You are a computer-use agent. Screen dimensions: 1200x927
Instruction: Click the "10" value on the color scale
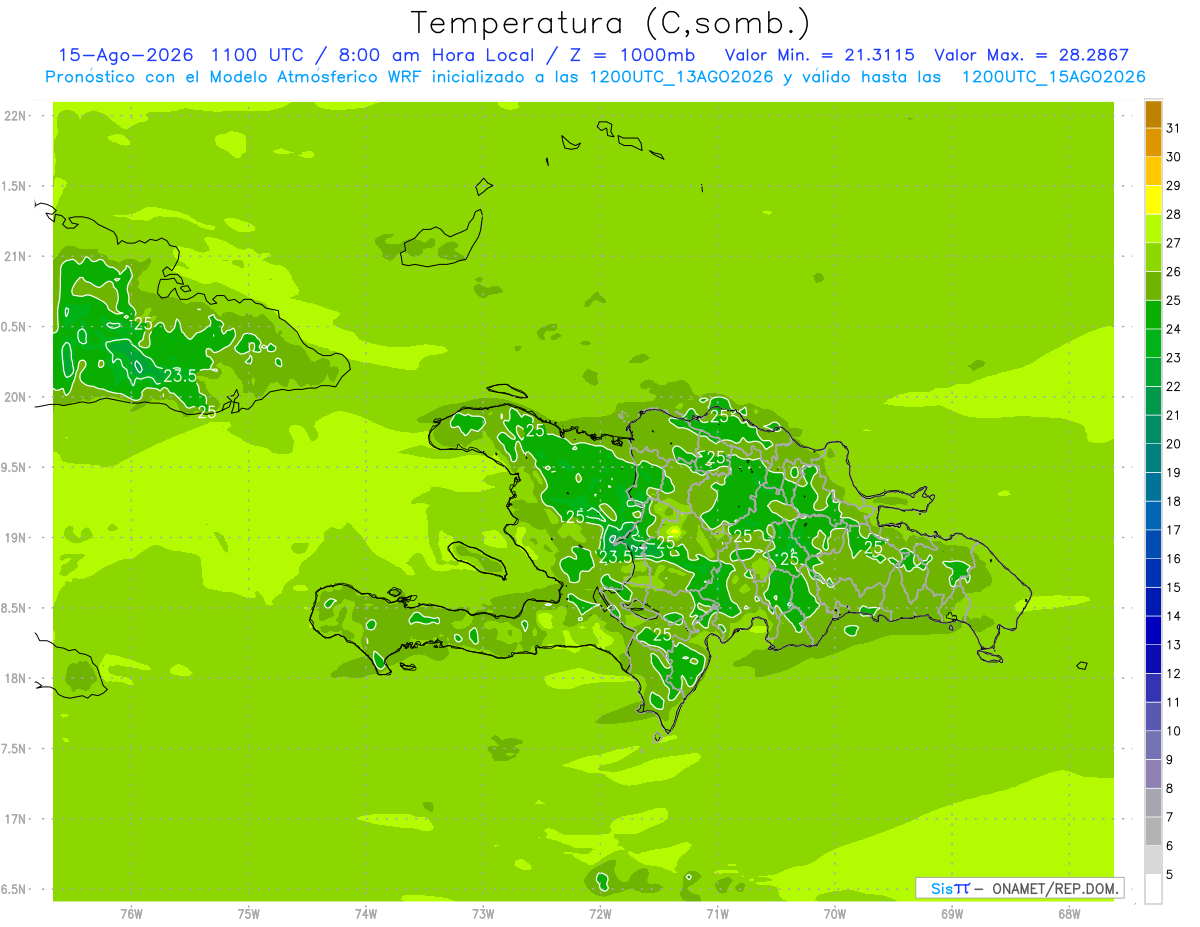[x=1174, y=731]
